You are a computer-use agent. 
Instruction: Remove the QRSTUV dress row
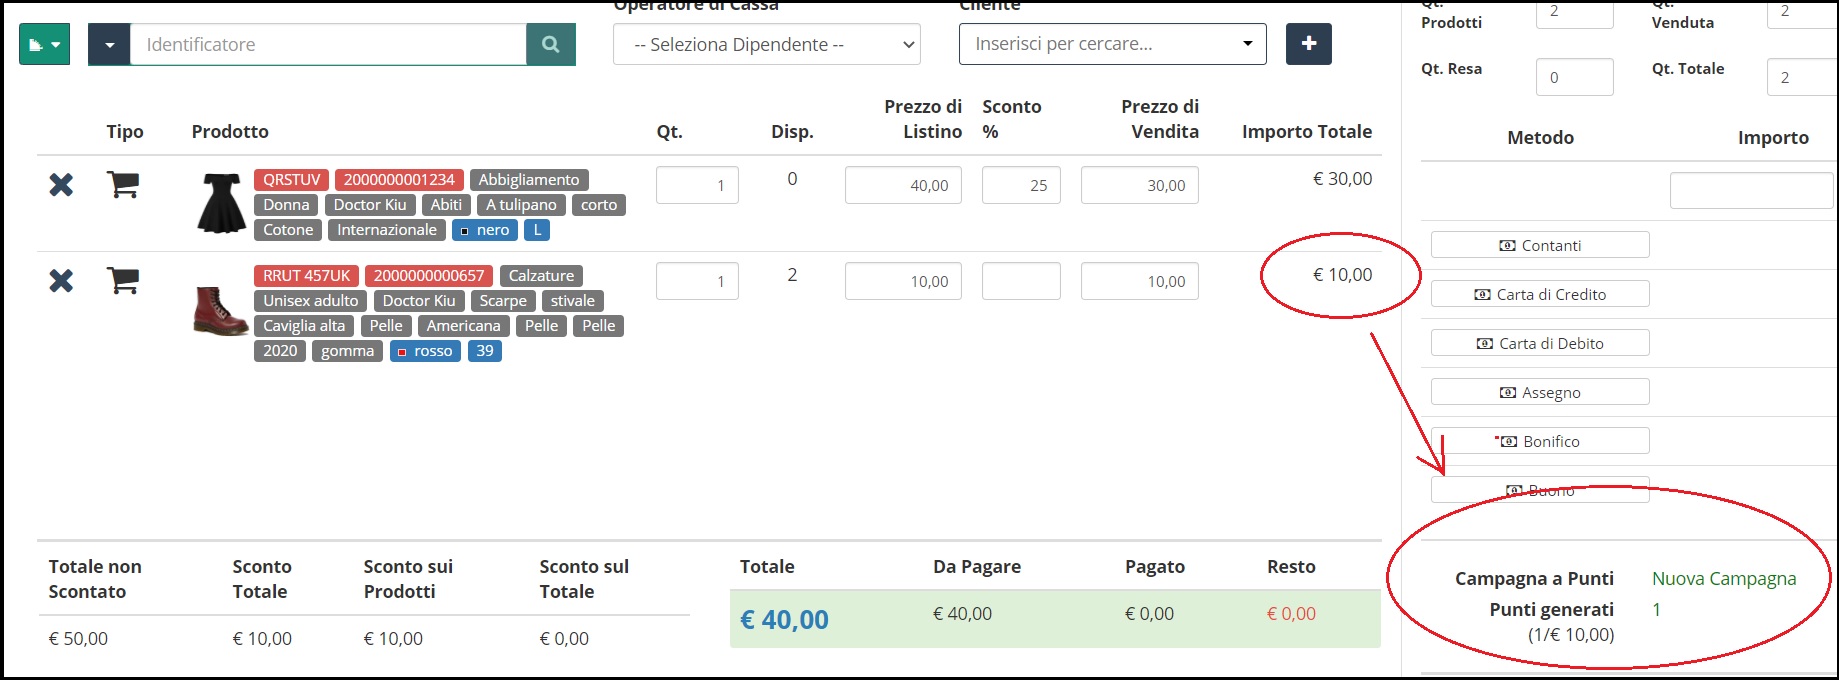coord(61,185)
